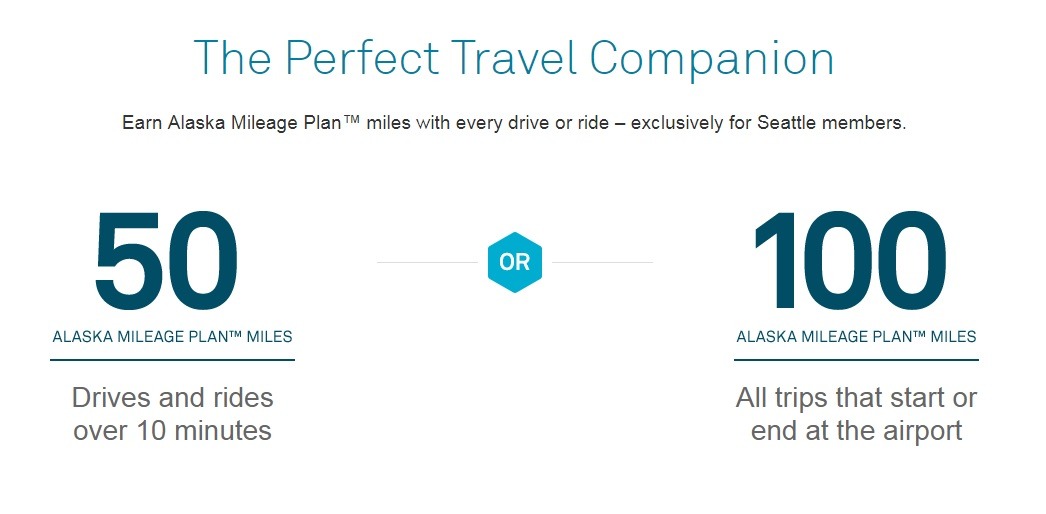
Task: Click the Drives and rides description
Action: [x=172, y=414]
